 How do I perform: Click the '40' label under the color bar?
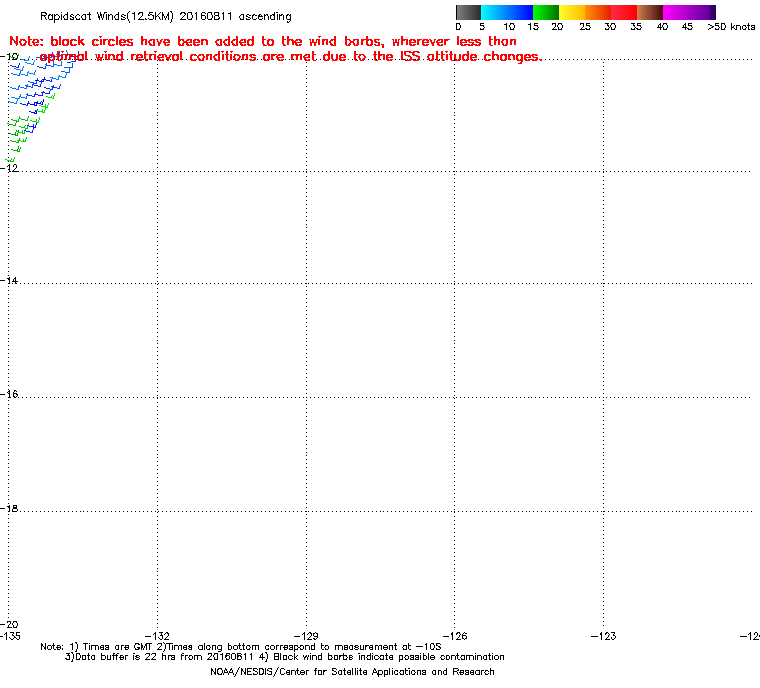coord(662,27)
